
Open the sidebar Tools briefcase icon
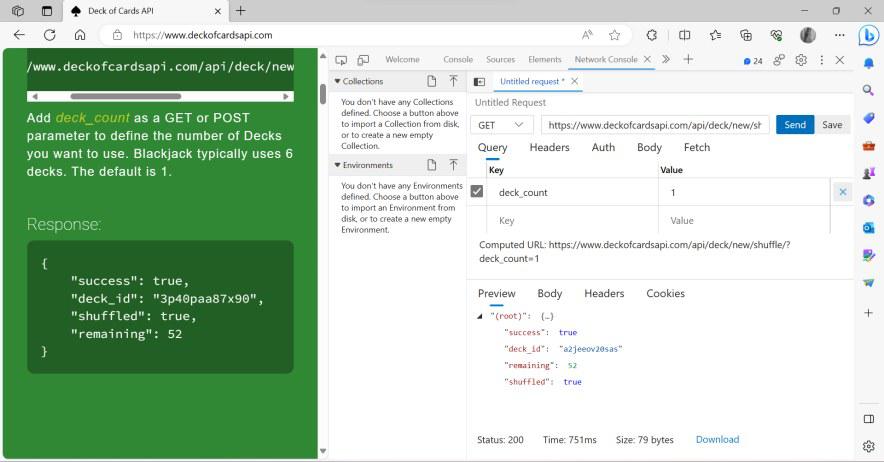(869, 146)
